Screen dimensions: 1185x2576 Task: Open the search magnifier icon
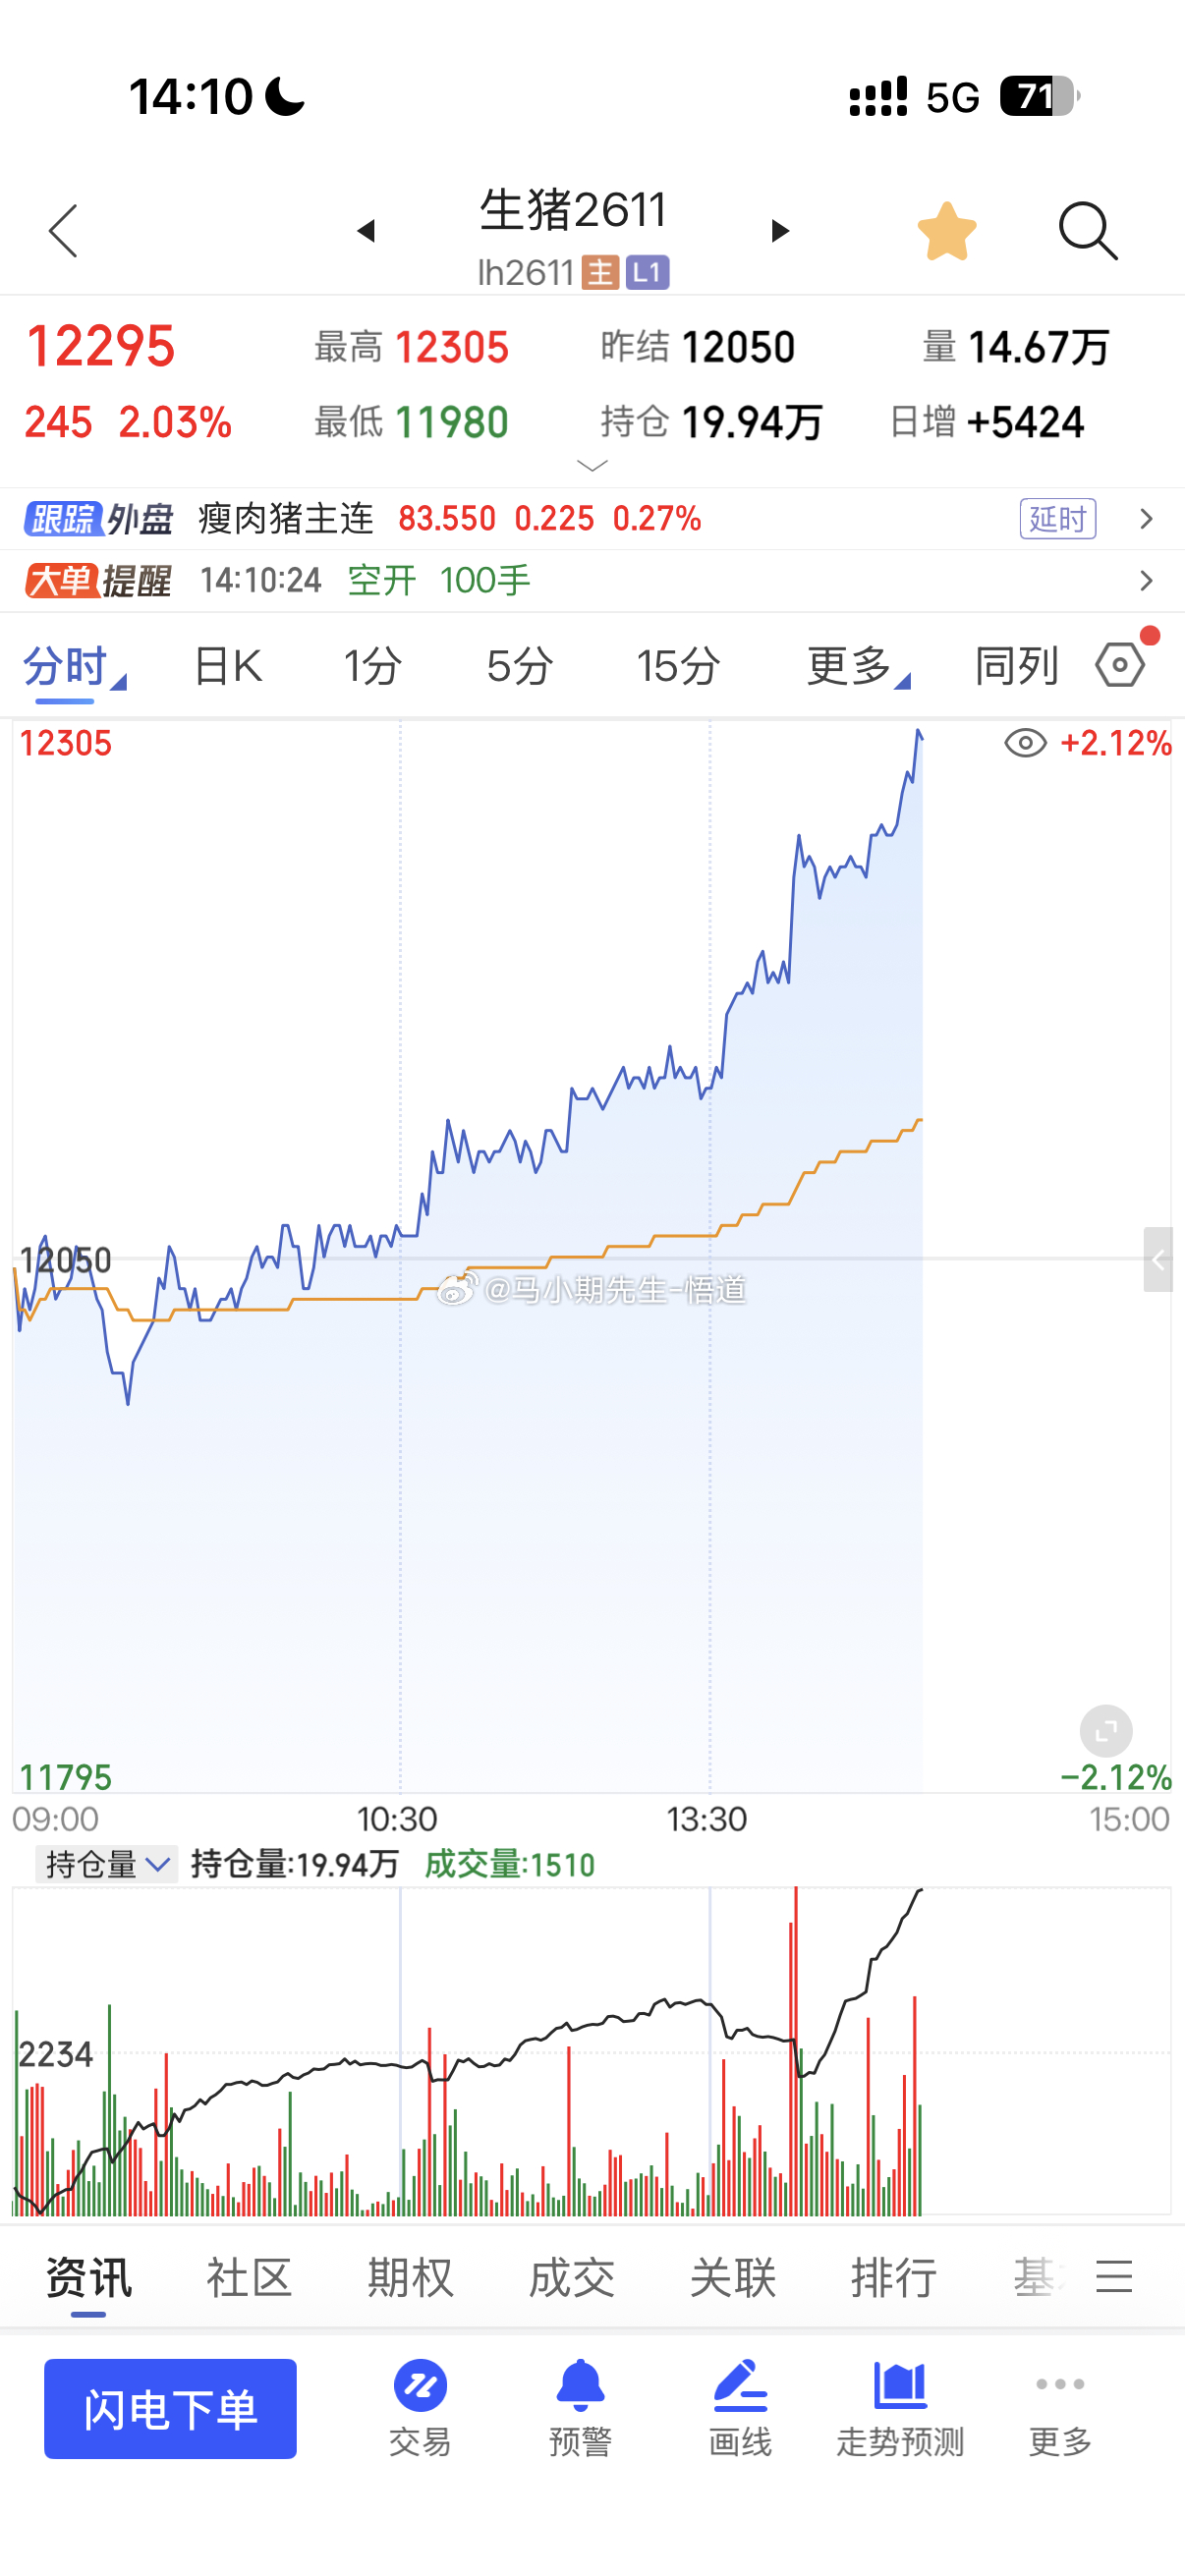[x=1088, y=232]
